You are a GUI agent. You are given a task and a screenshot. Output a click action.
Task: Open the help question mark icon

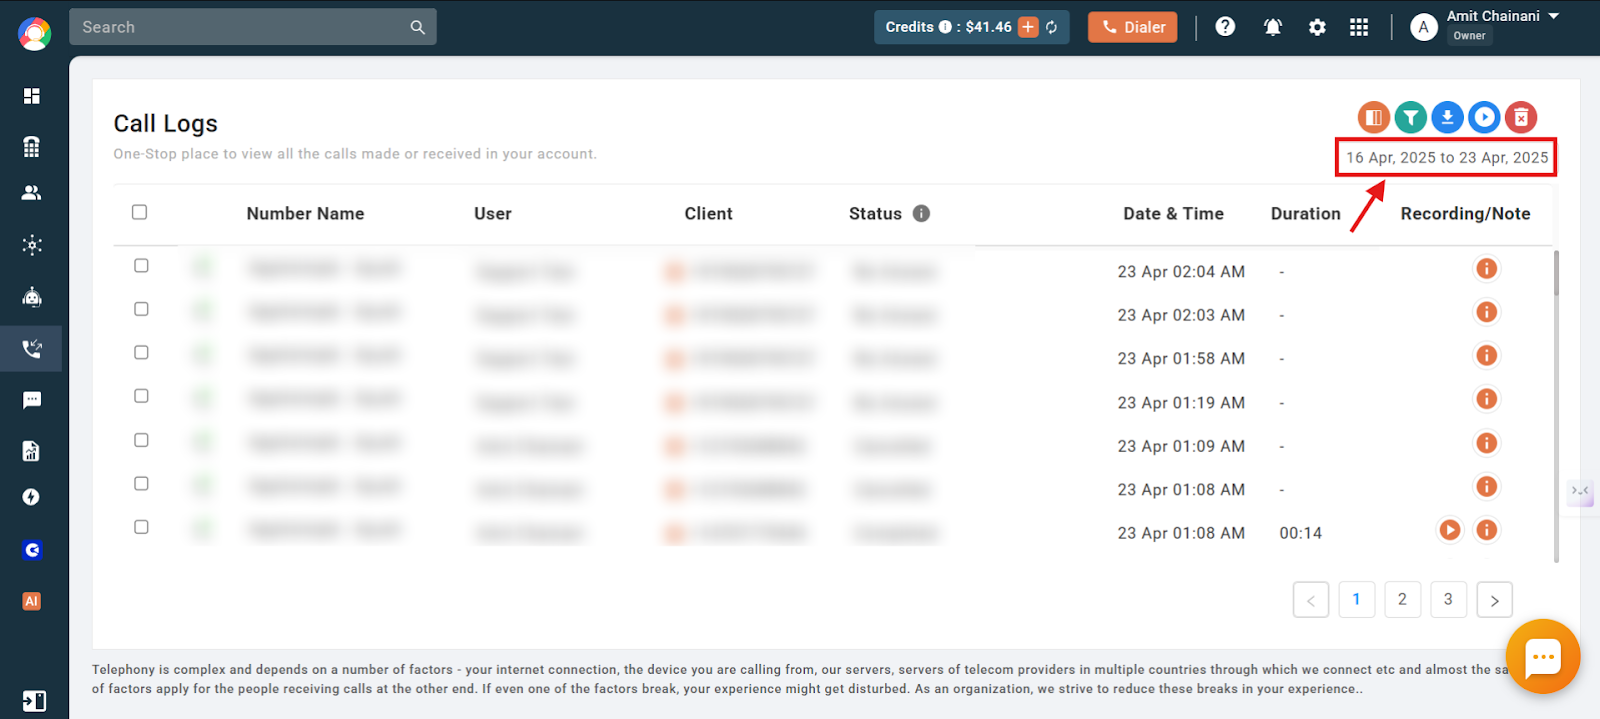[1225, 27]
